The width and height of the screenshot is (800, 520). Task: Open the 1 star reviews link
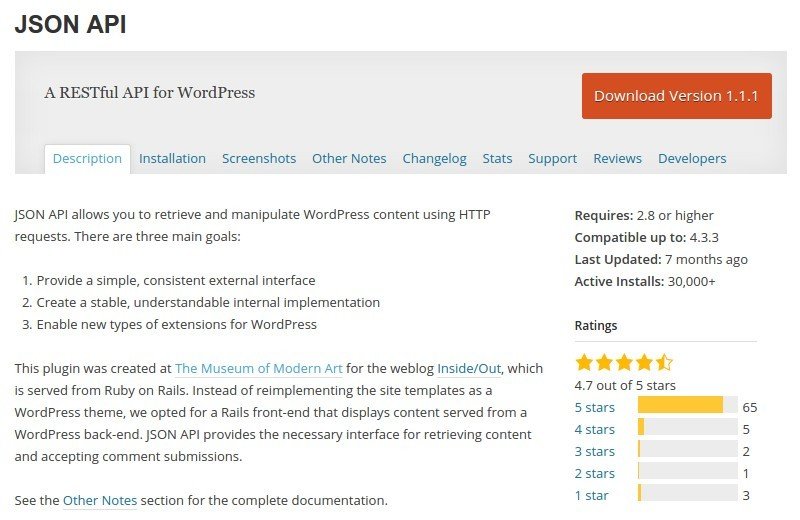point(591,495)
